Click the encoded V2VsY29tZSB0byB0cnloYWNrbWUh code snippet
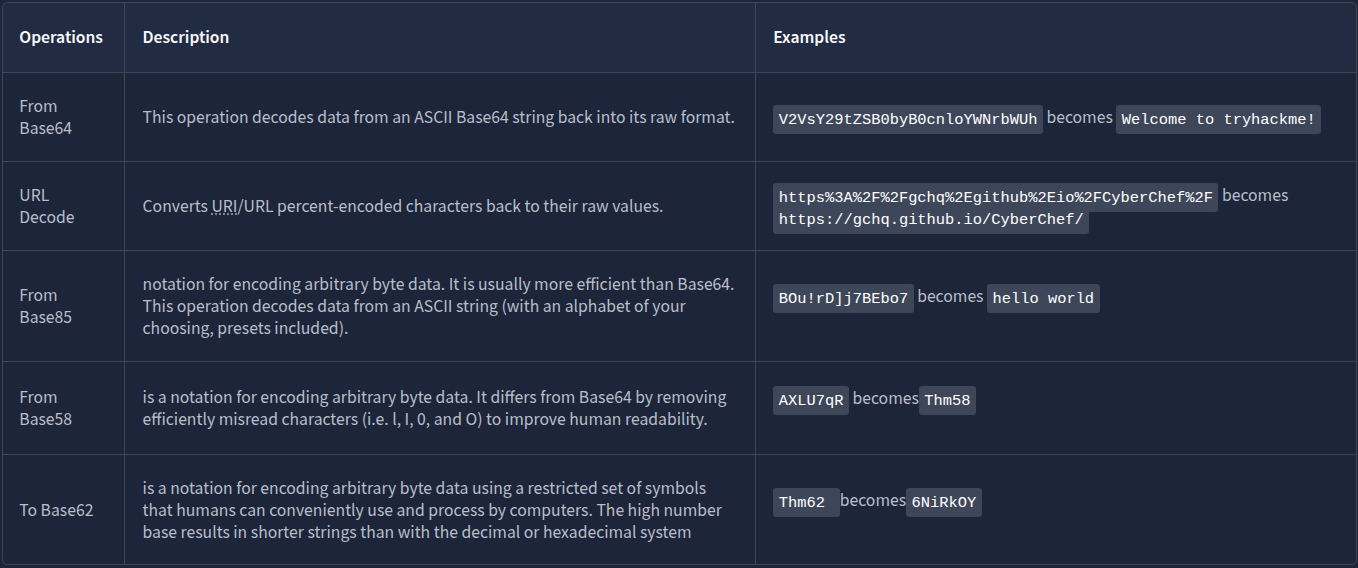Screen dimensions: 1358x568 [x=908, y=119]
